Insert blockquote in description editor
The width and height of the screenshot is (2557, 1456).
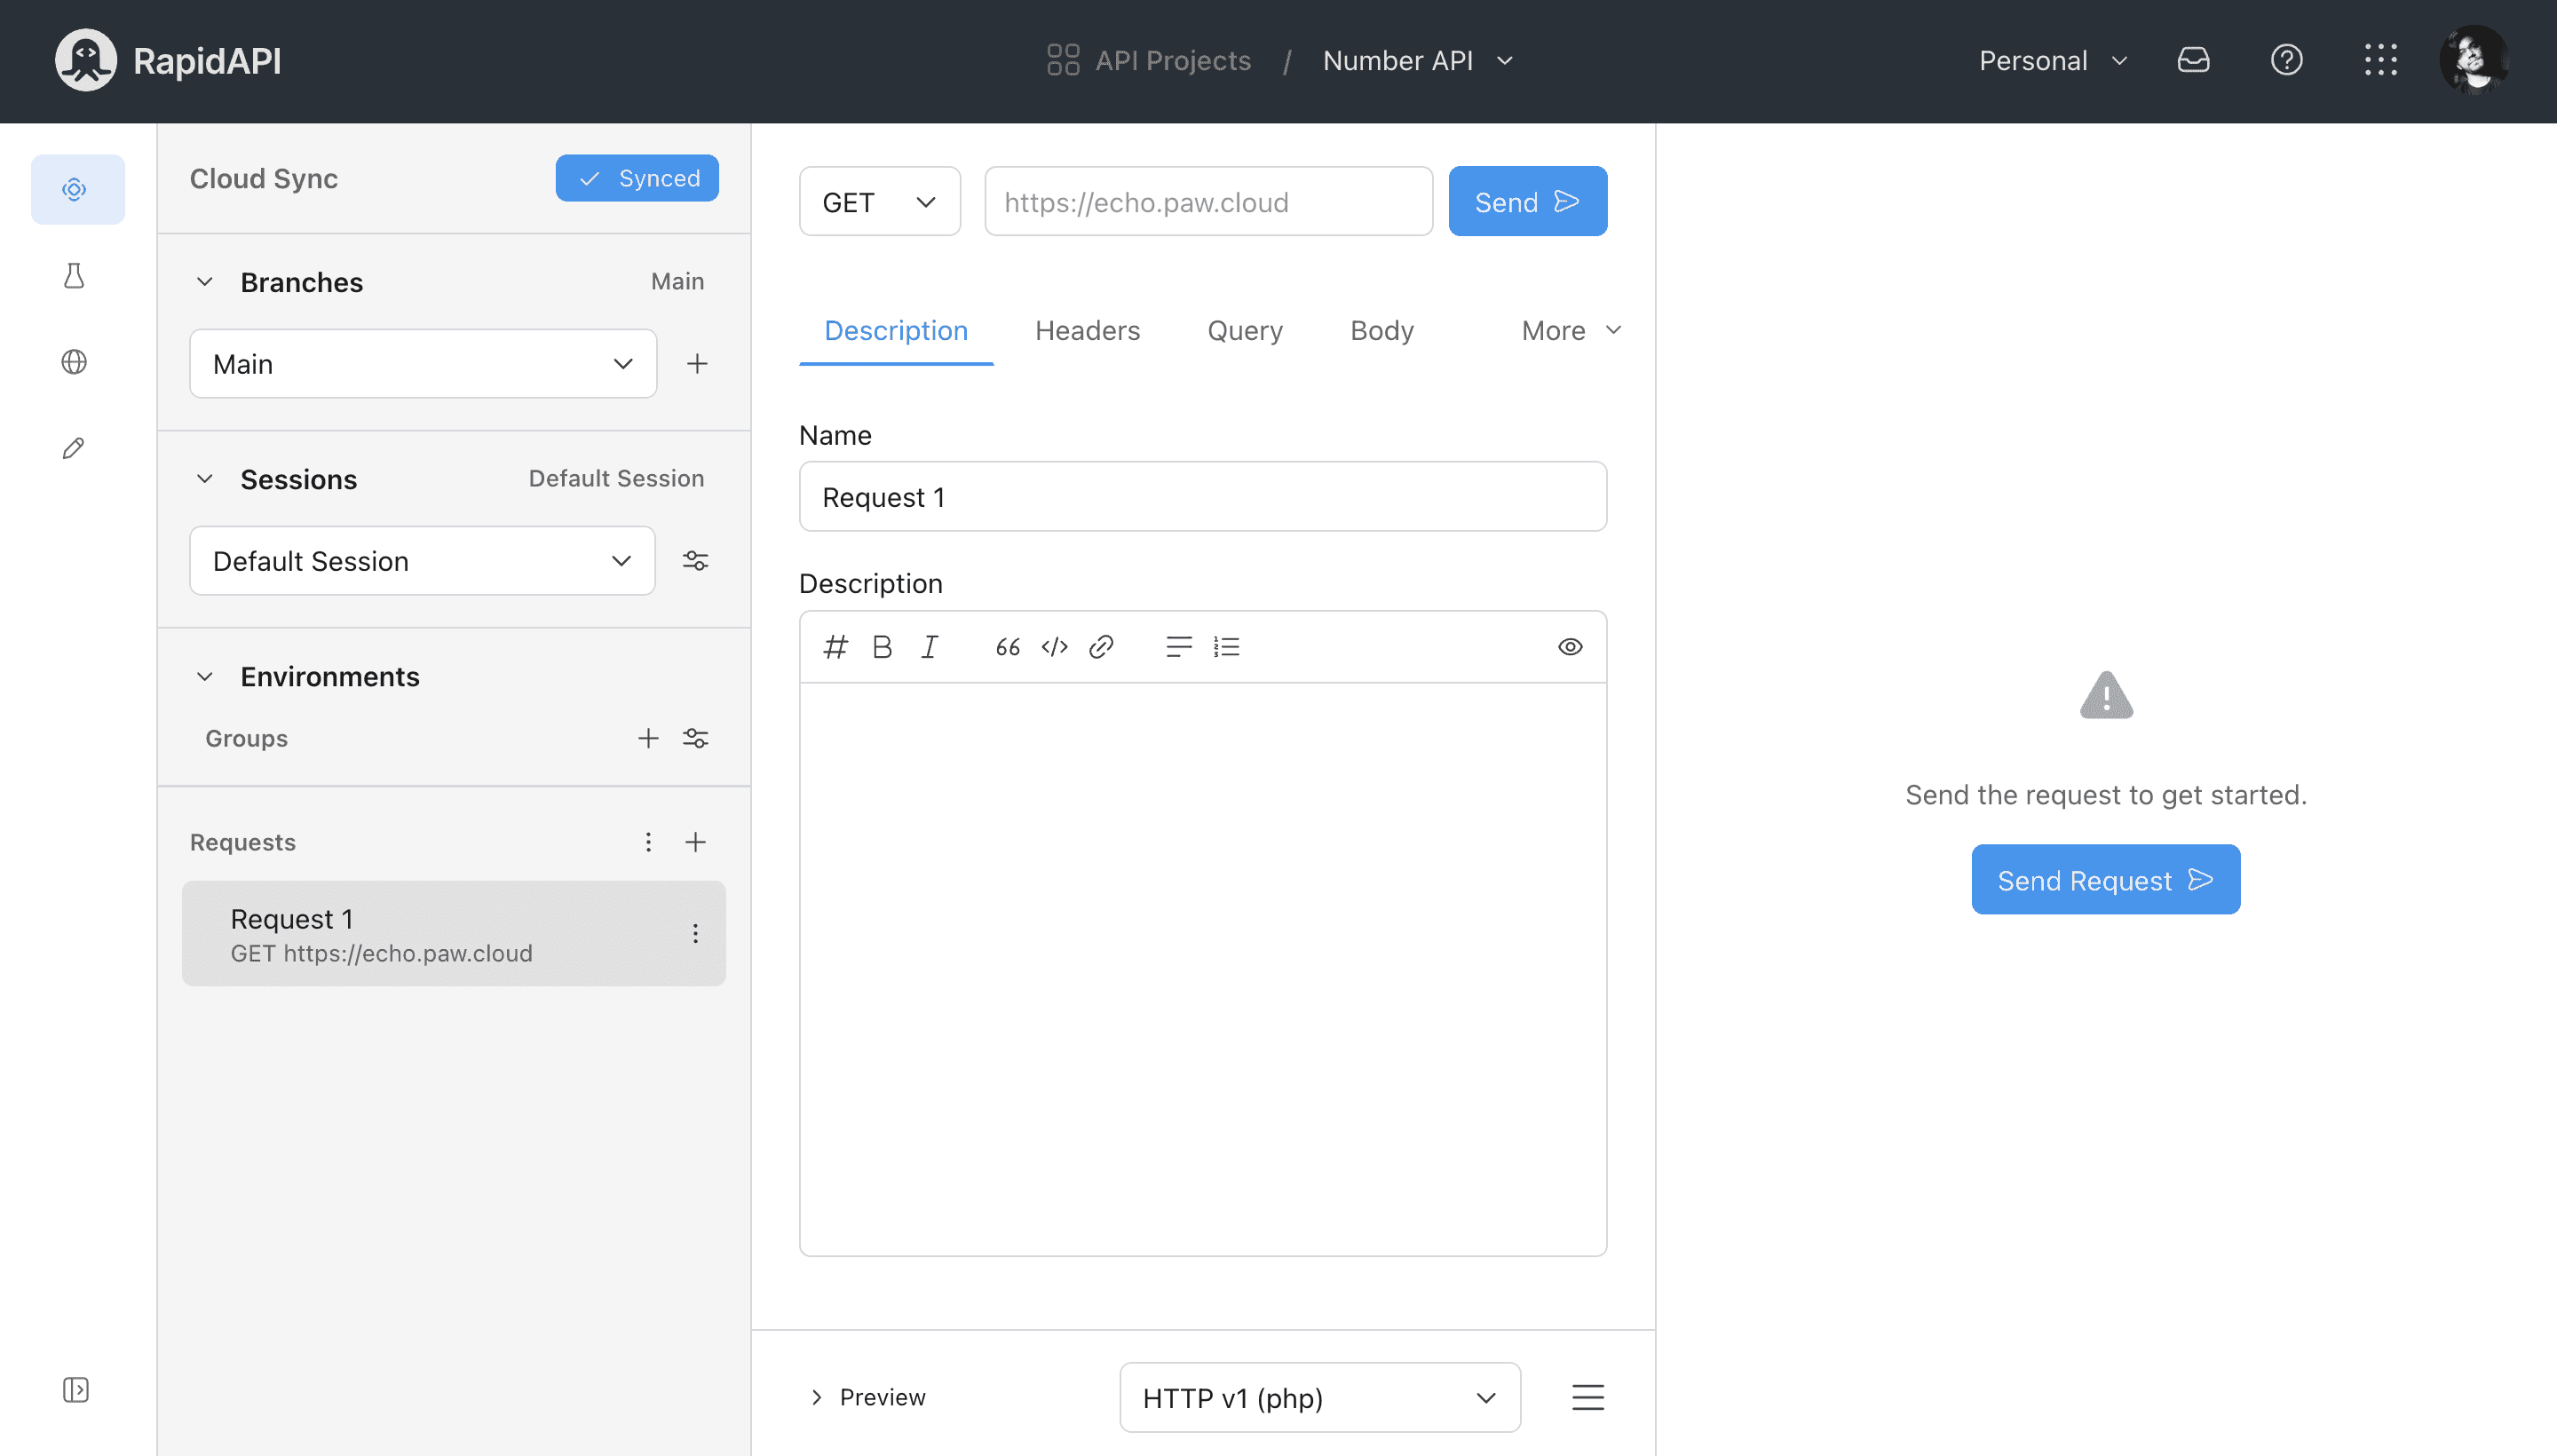pyautogui.click(x=1007, y=647)
